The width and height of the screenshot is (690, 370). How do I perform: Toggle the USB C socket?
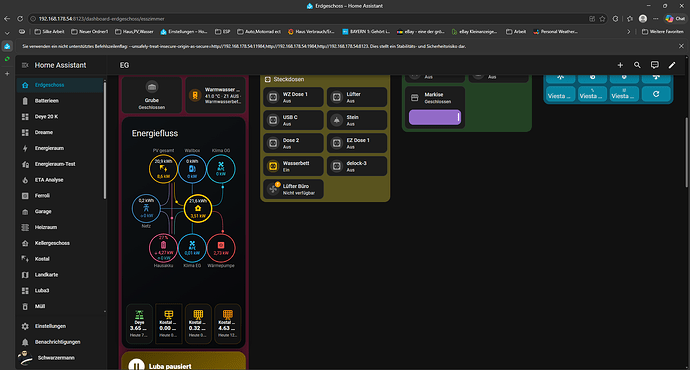coord(294,120)
